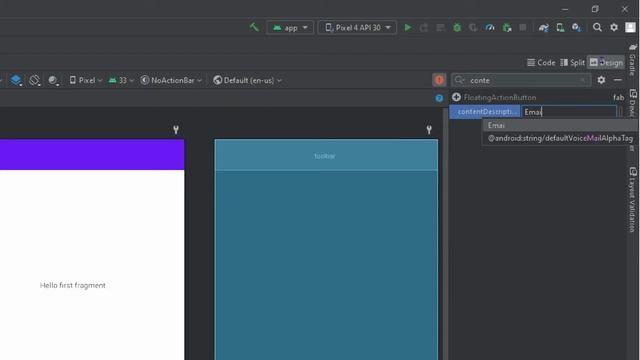Click the resource picker bar beside contentDescription field
Viewport: 640px width, 360px height.
pos(621,112)
